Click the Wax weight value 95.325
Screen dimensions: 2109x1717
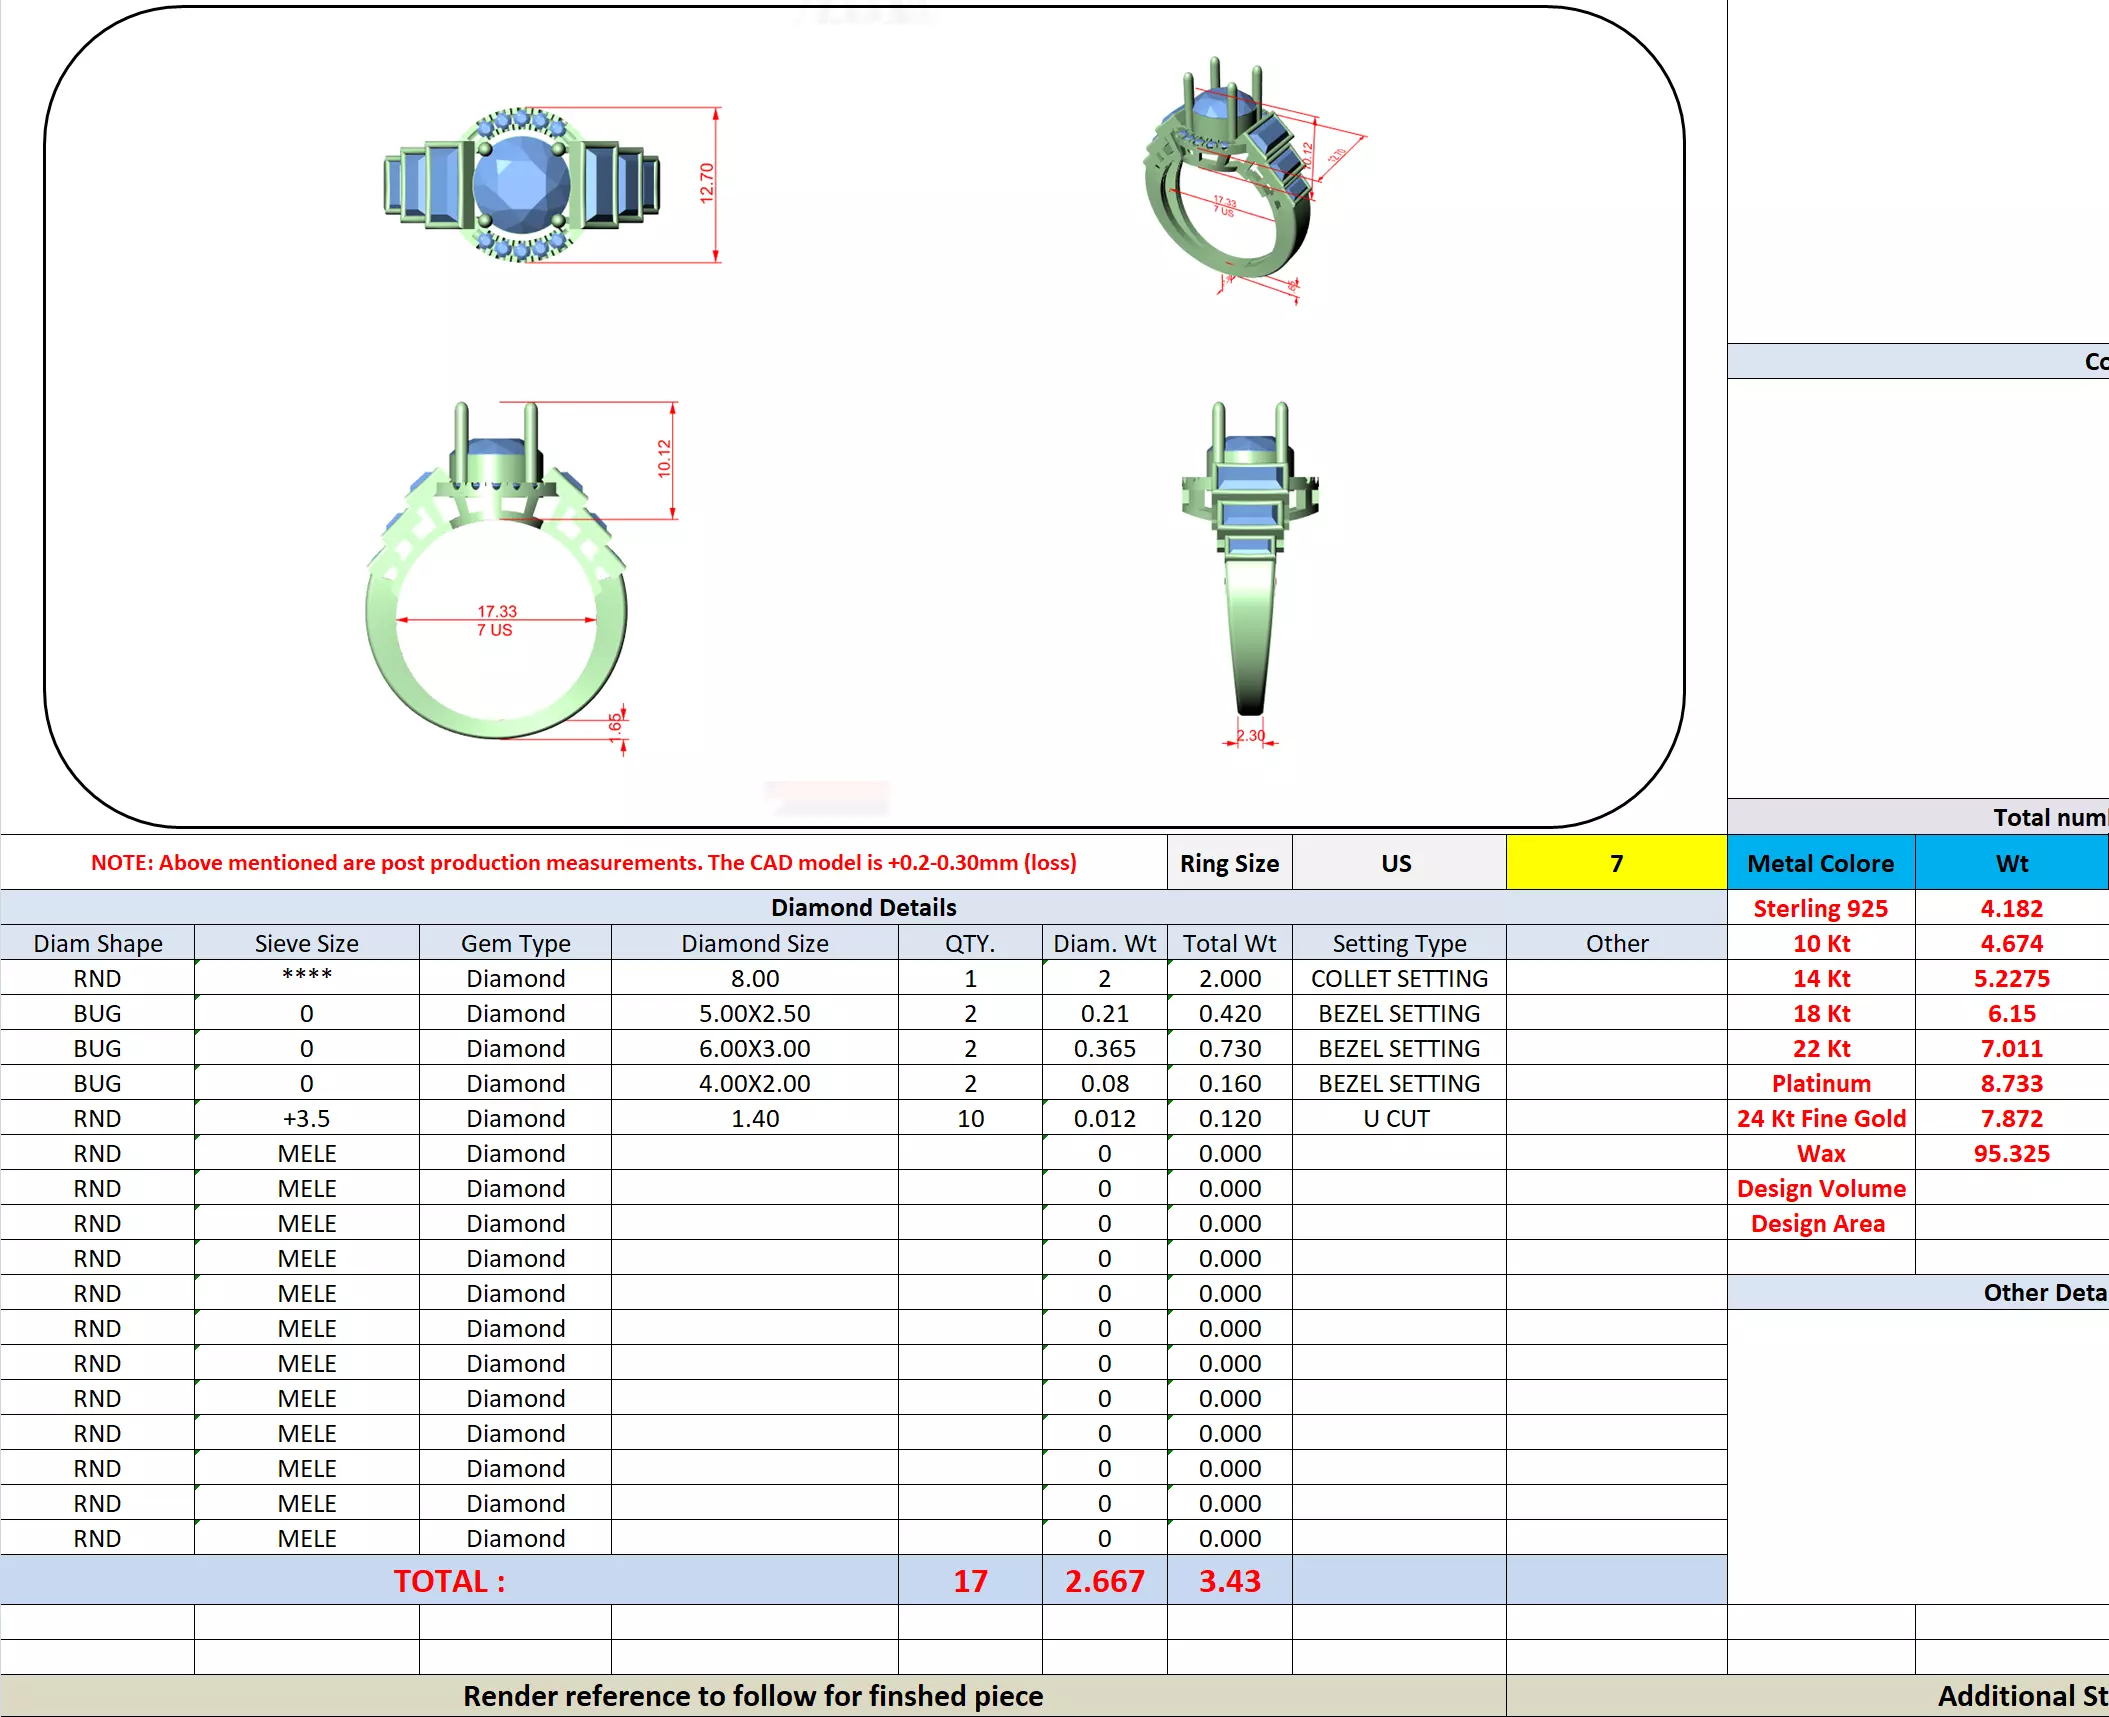(x=2011, y=1153)
